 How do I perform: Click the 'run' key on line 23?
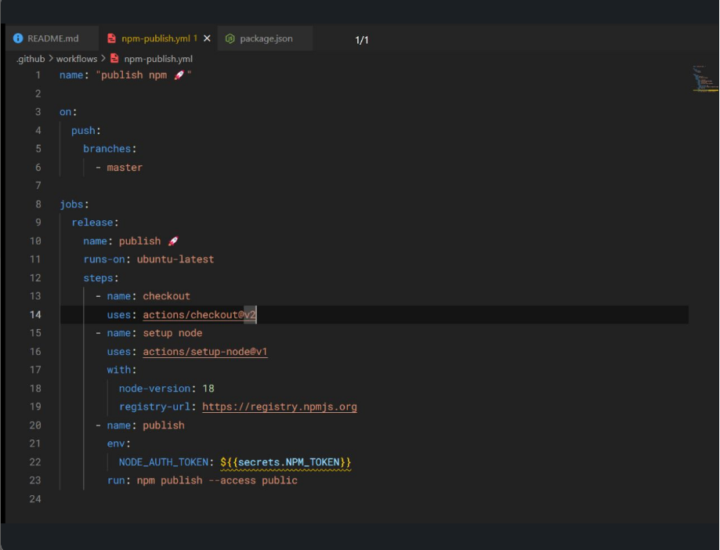pyautogui.click(x=116, y=481)
